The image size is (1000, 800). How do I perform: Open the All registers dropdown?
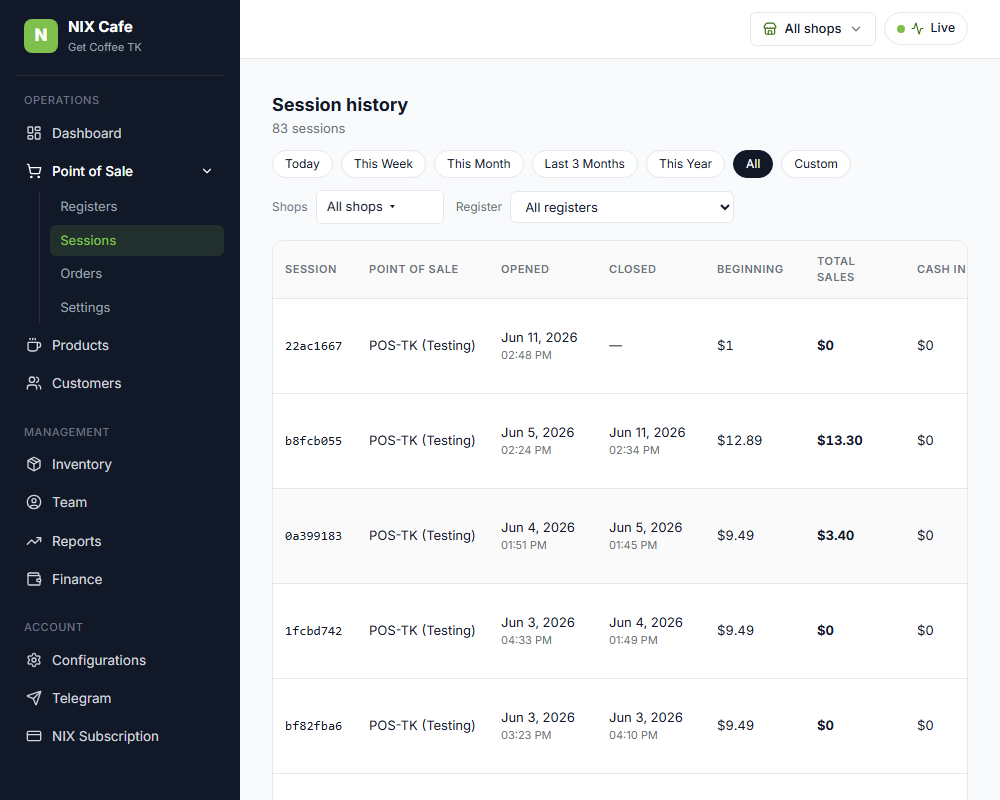pos(622,207)
